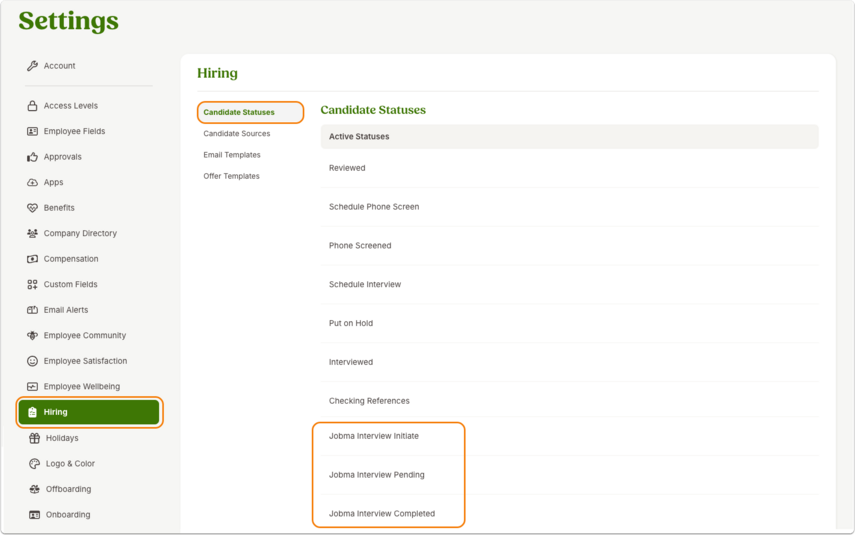Open Employee Satisfaction settings
This screenshot has width=855, height=535.
click(85, 361)
